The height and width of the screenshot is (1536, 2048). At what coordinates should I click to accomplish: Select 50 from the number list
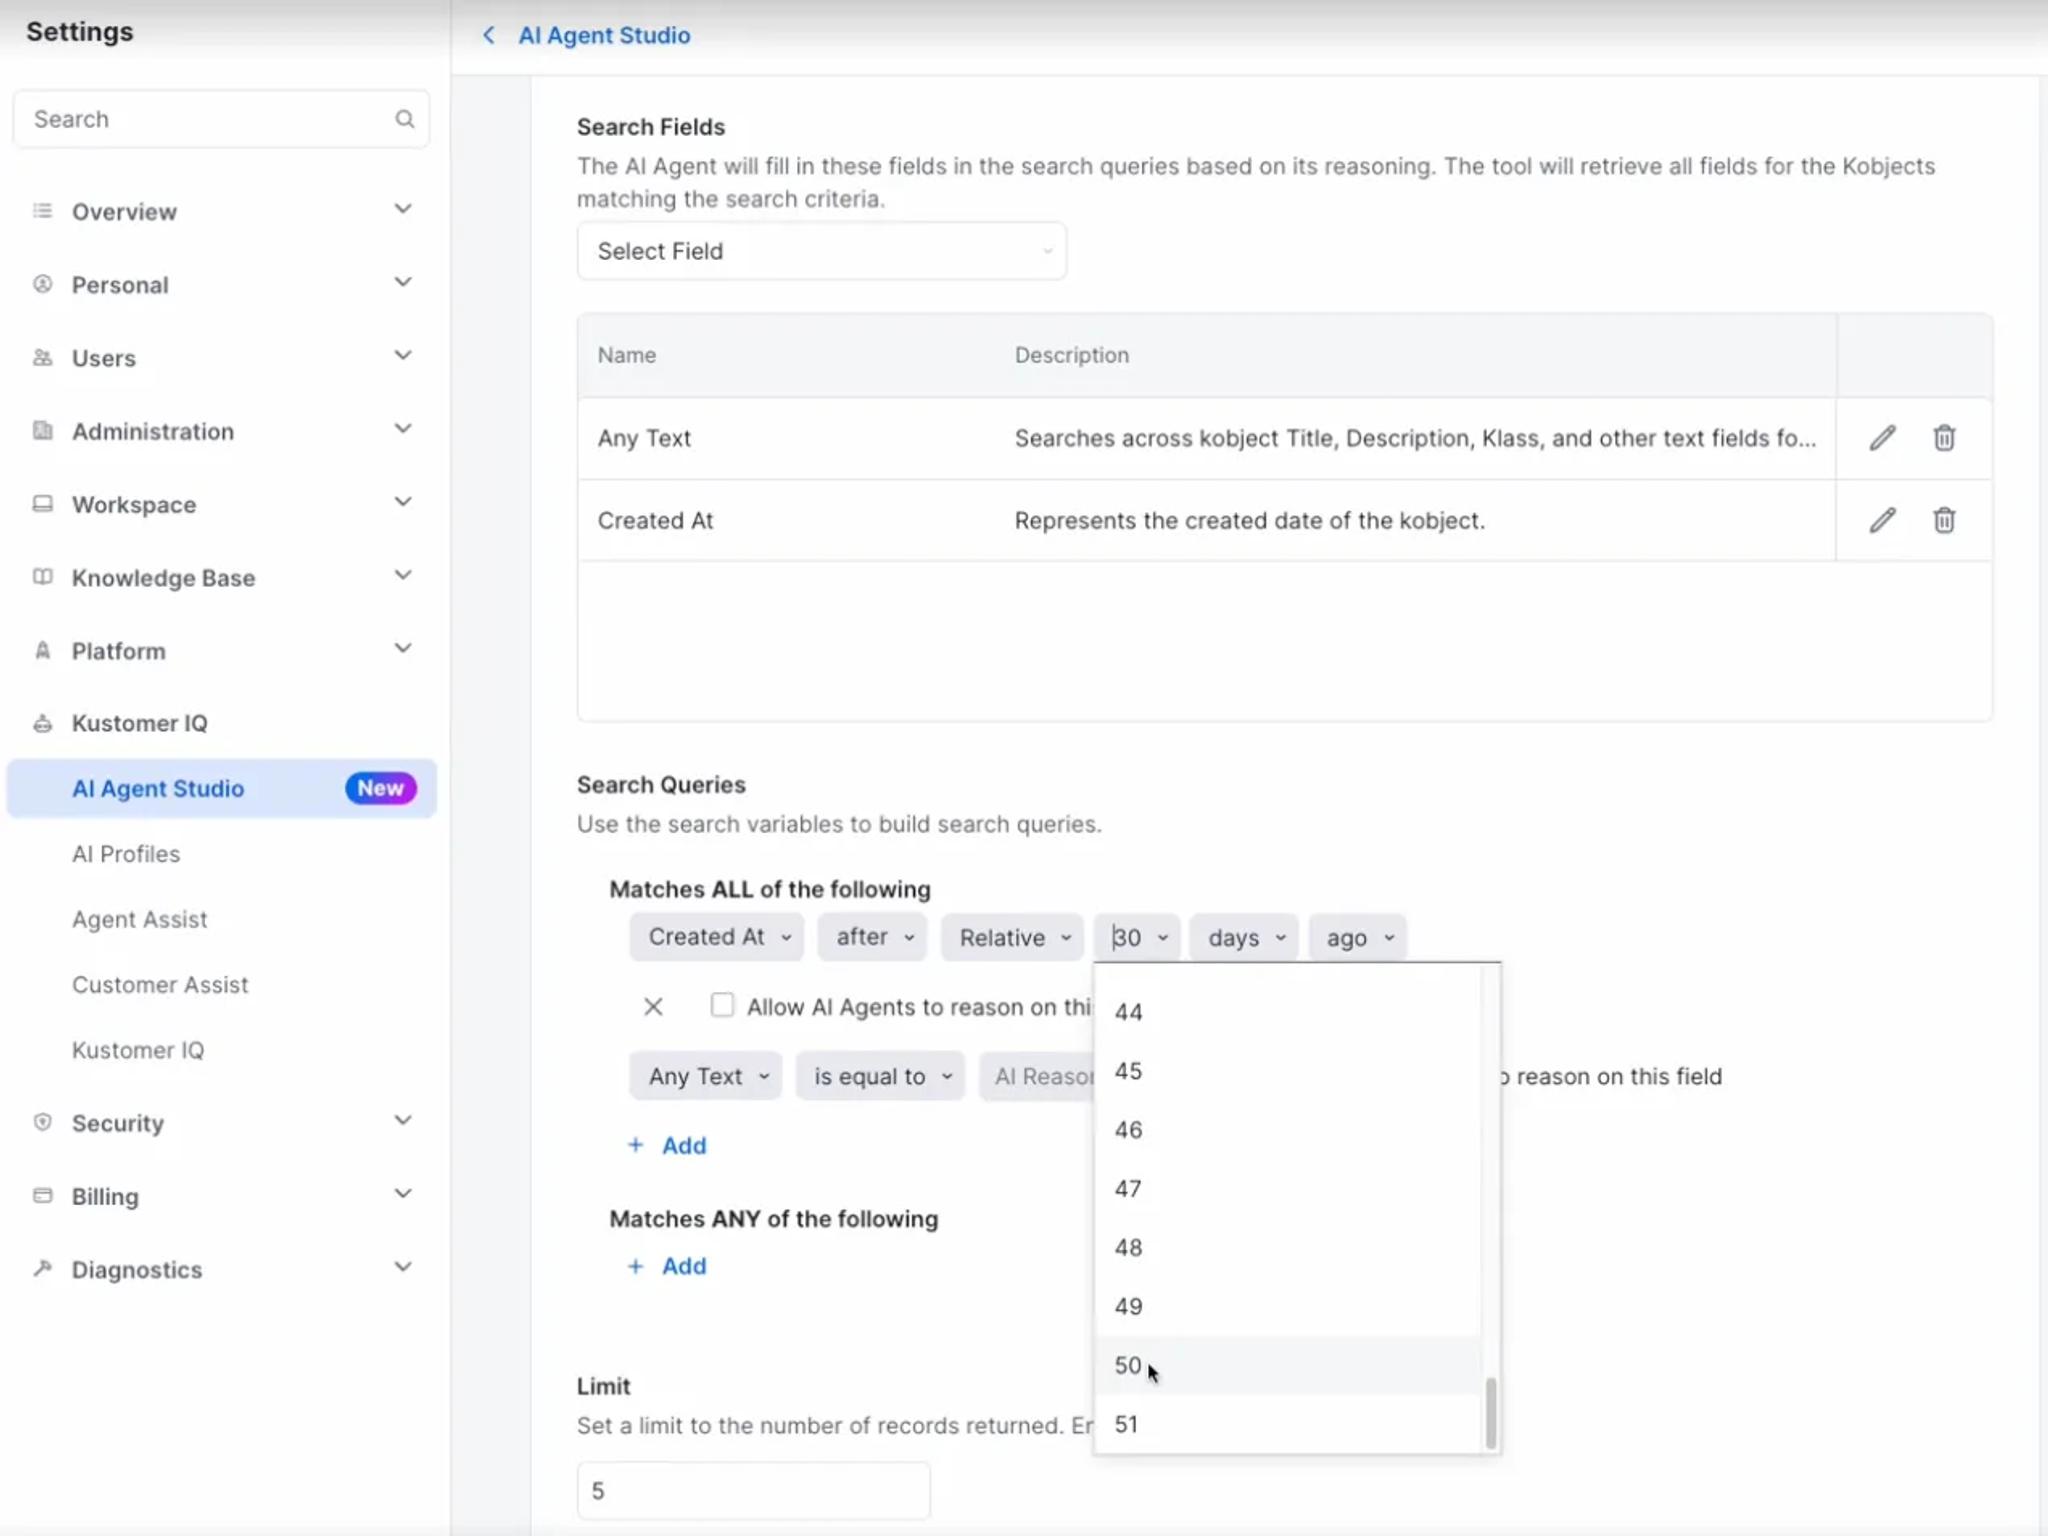tap(1288, 1365)
